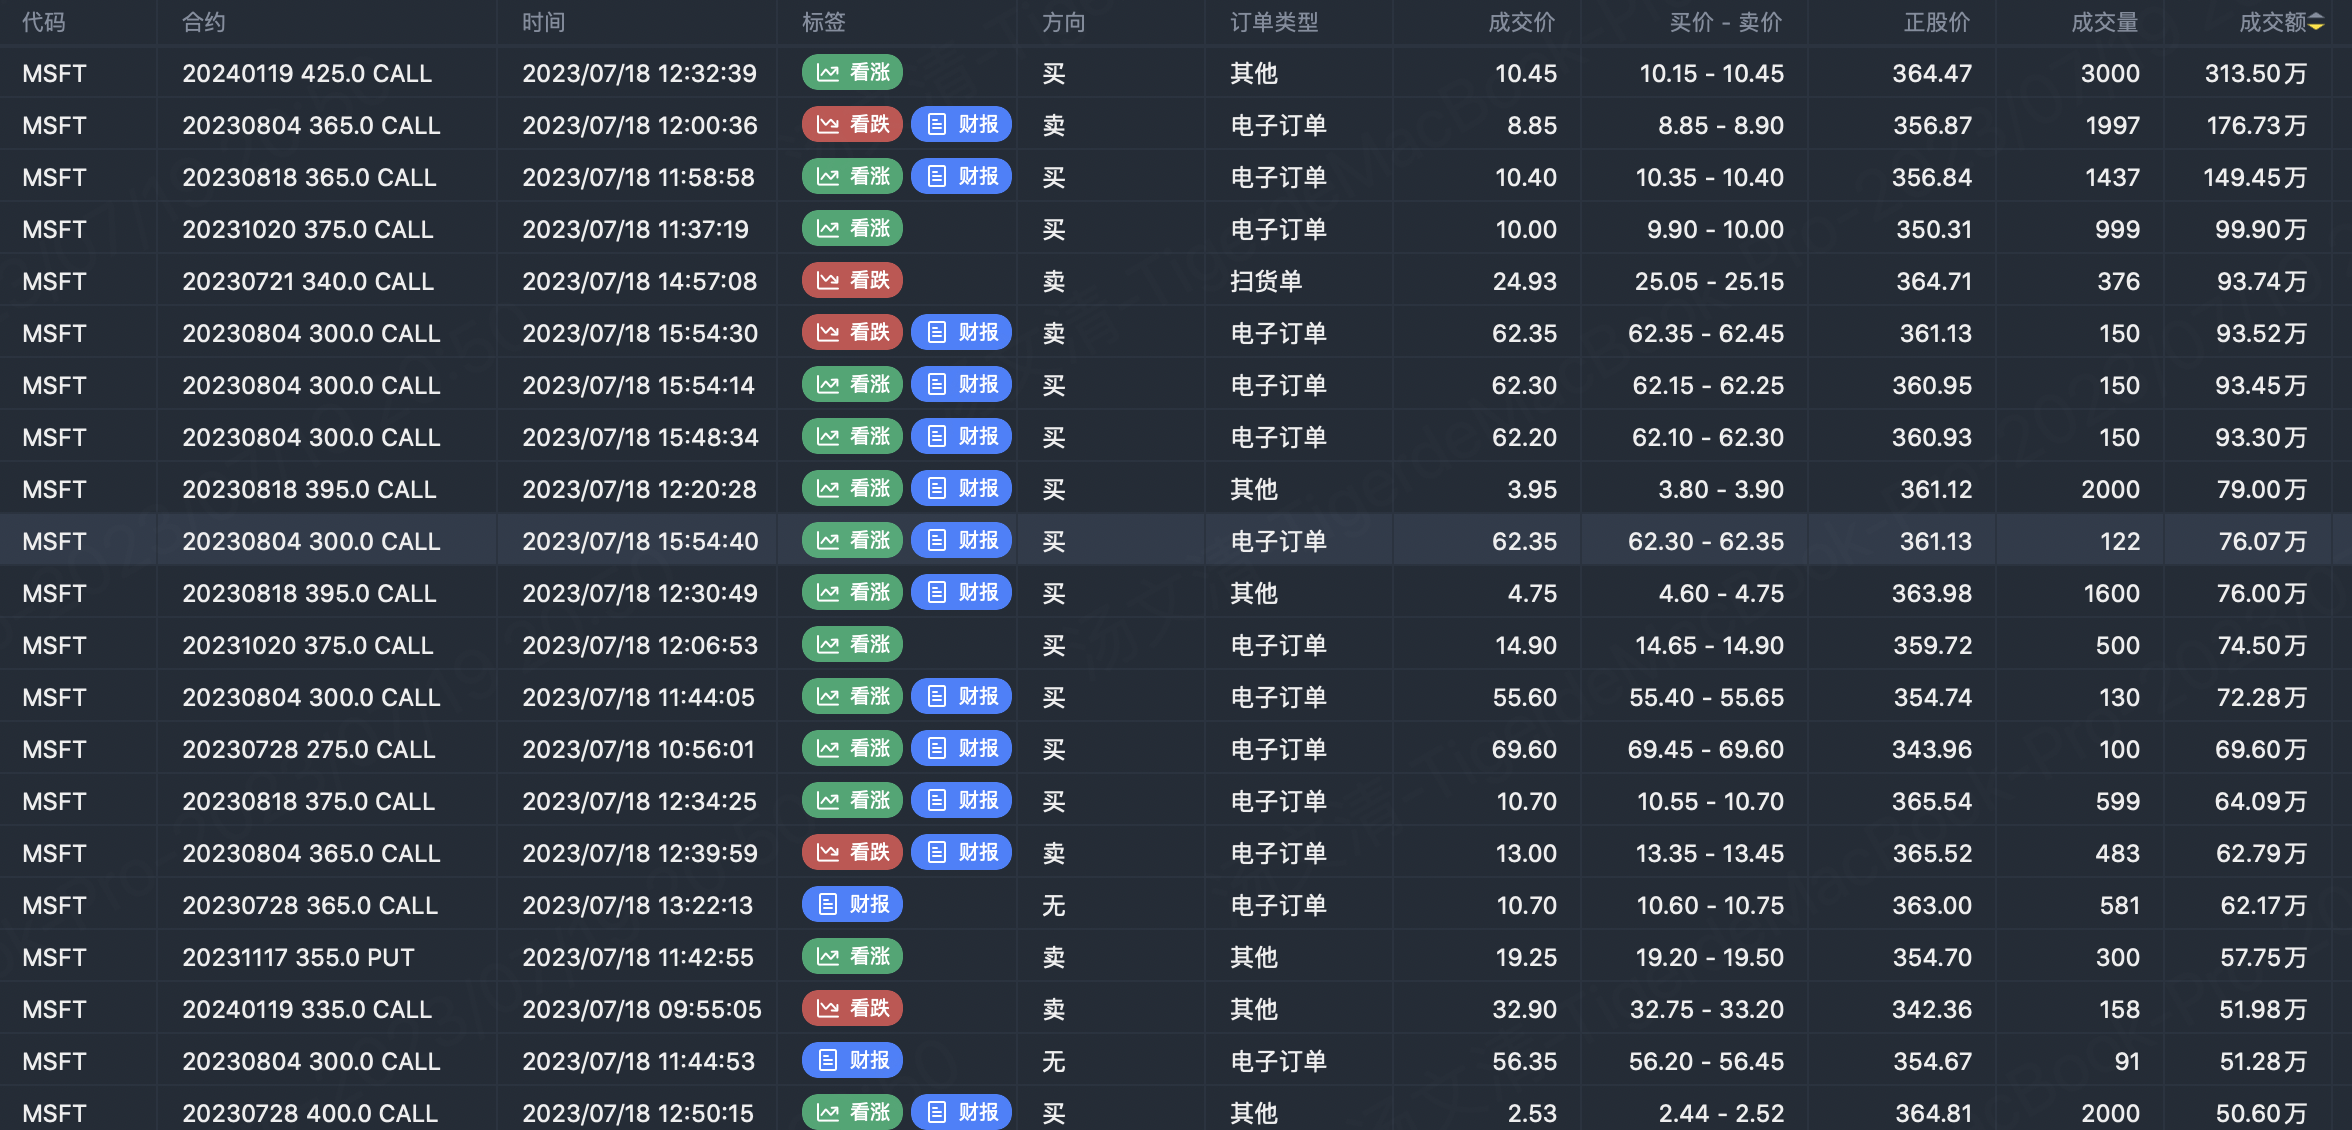Sort by 成交额 column arrow
The image size is (2352, 1130).
[2317, 22]
